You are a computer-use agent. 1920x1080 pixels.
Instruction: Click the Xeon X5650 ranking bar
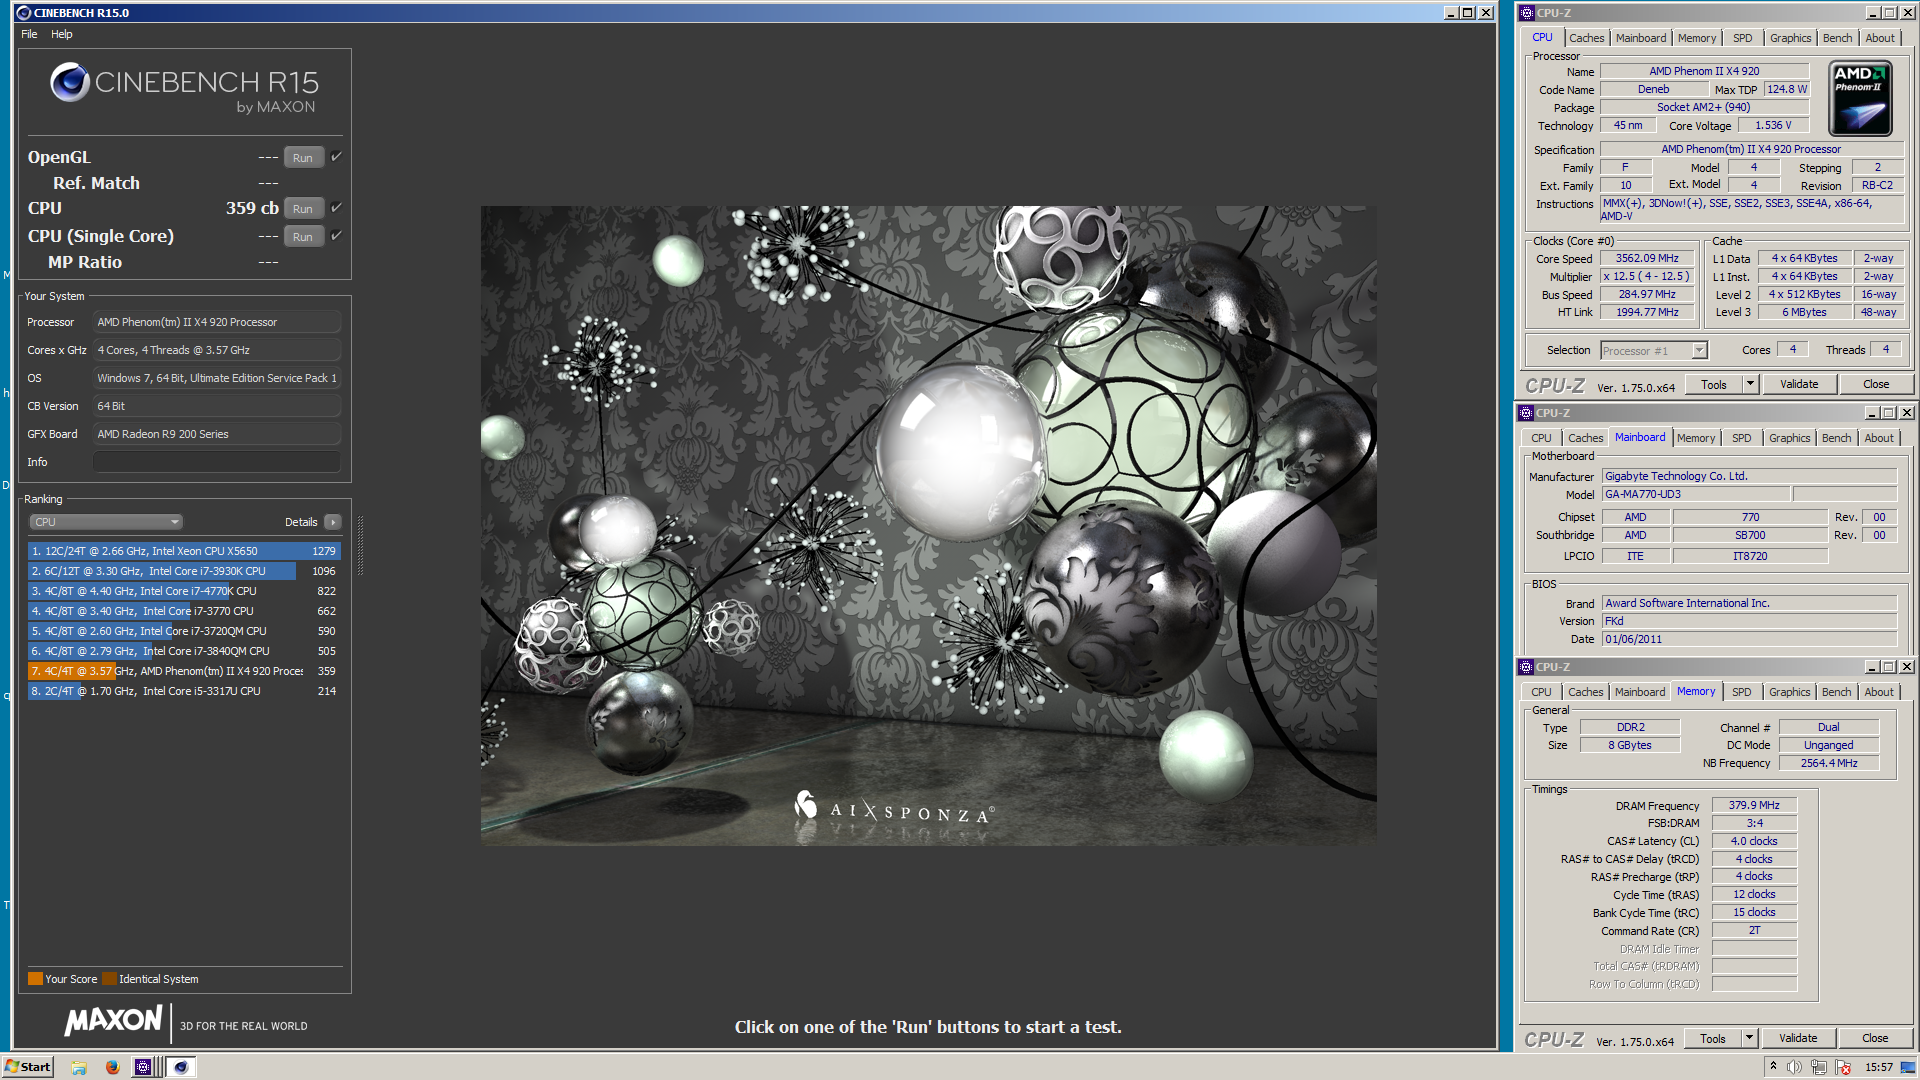184,551
